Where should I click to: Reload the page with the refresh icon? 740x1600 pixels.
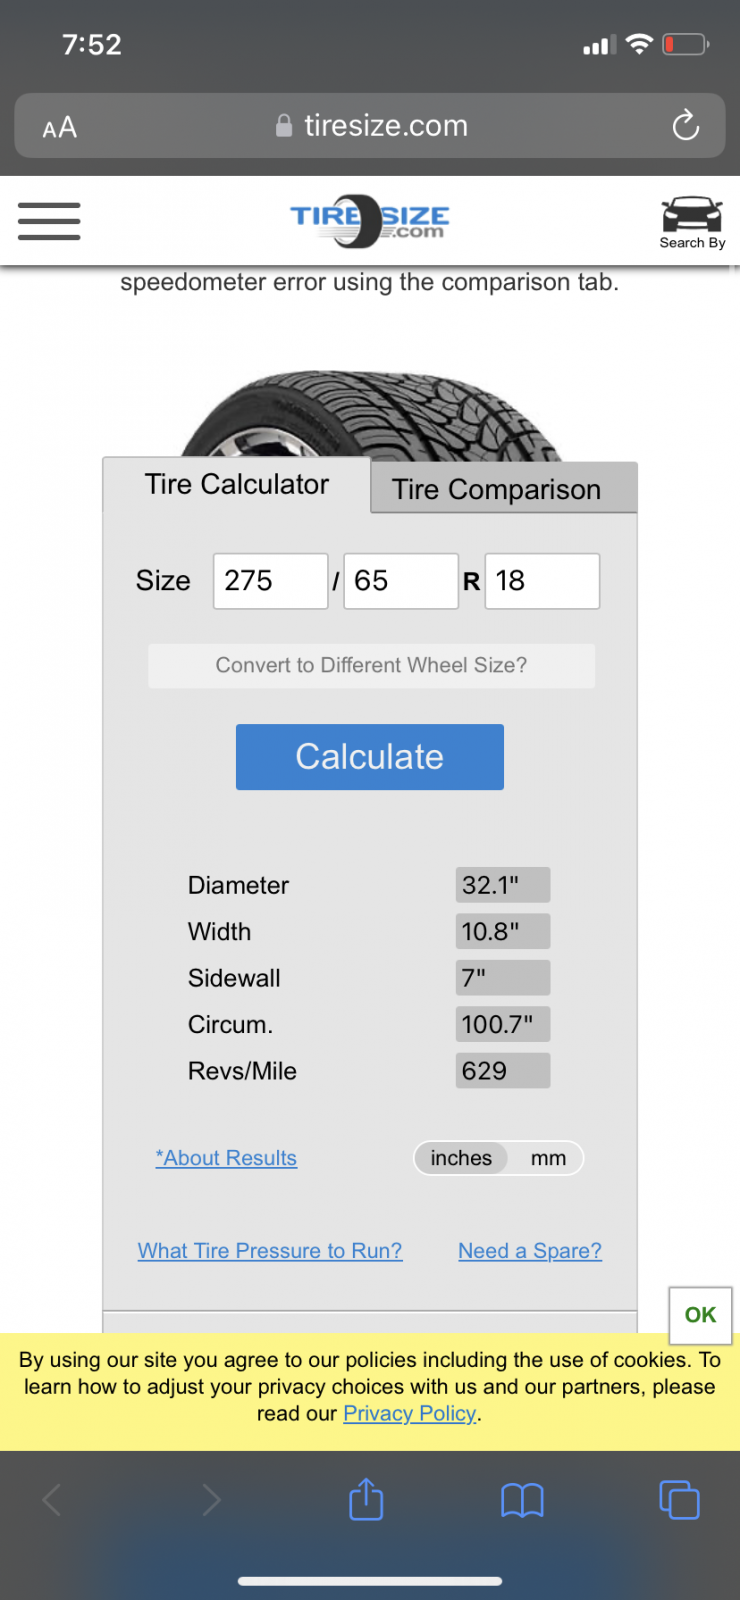[x=685, y=126]
